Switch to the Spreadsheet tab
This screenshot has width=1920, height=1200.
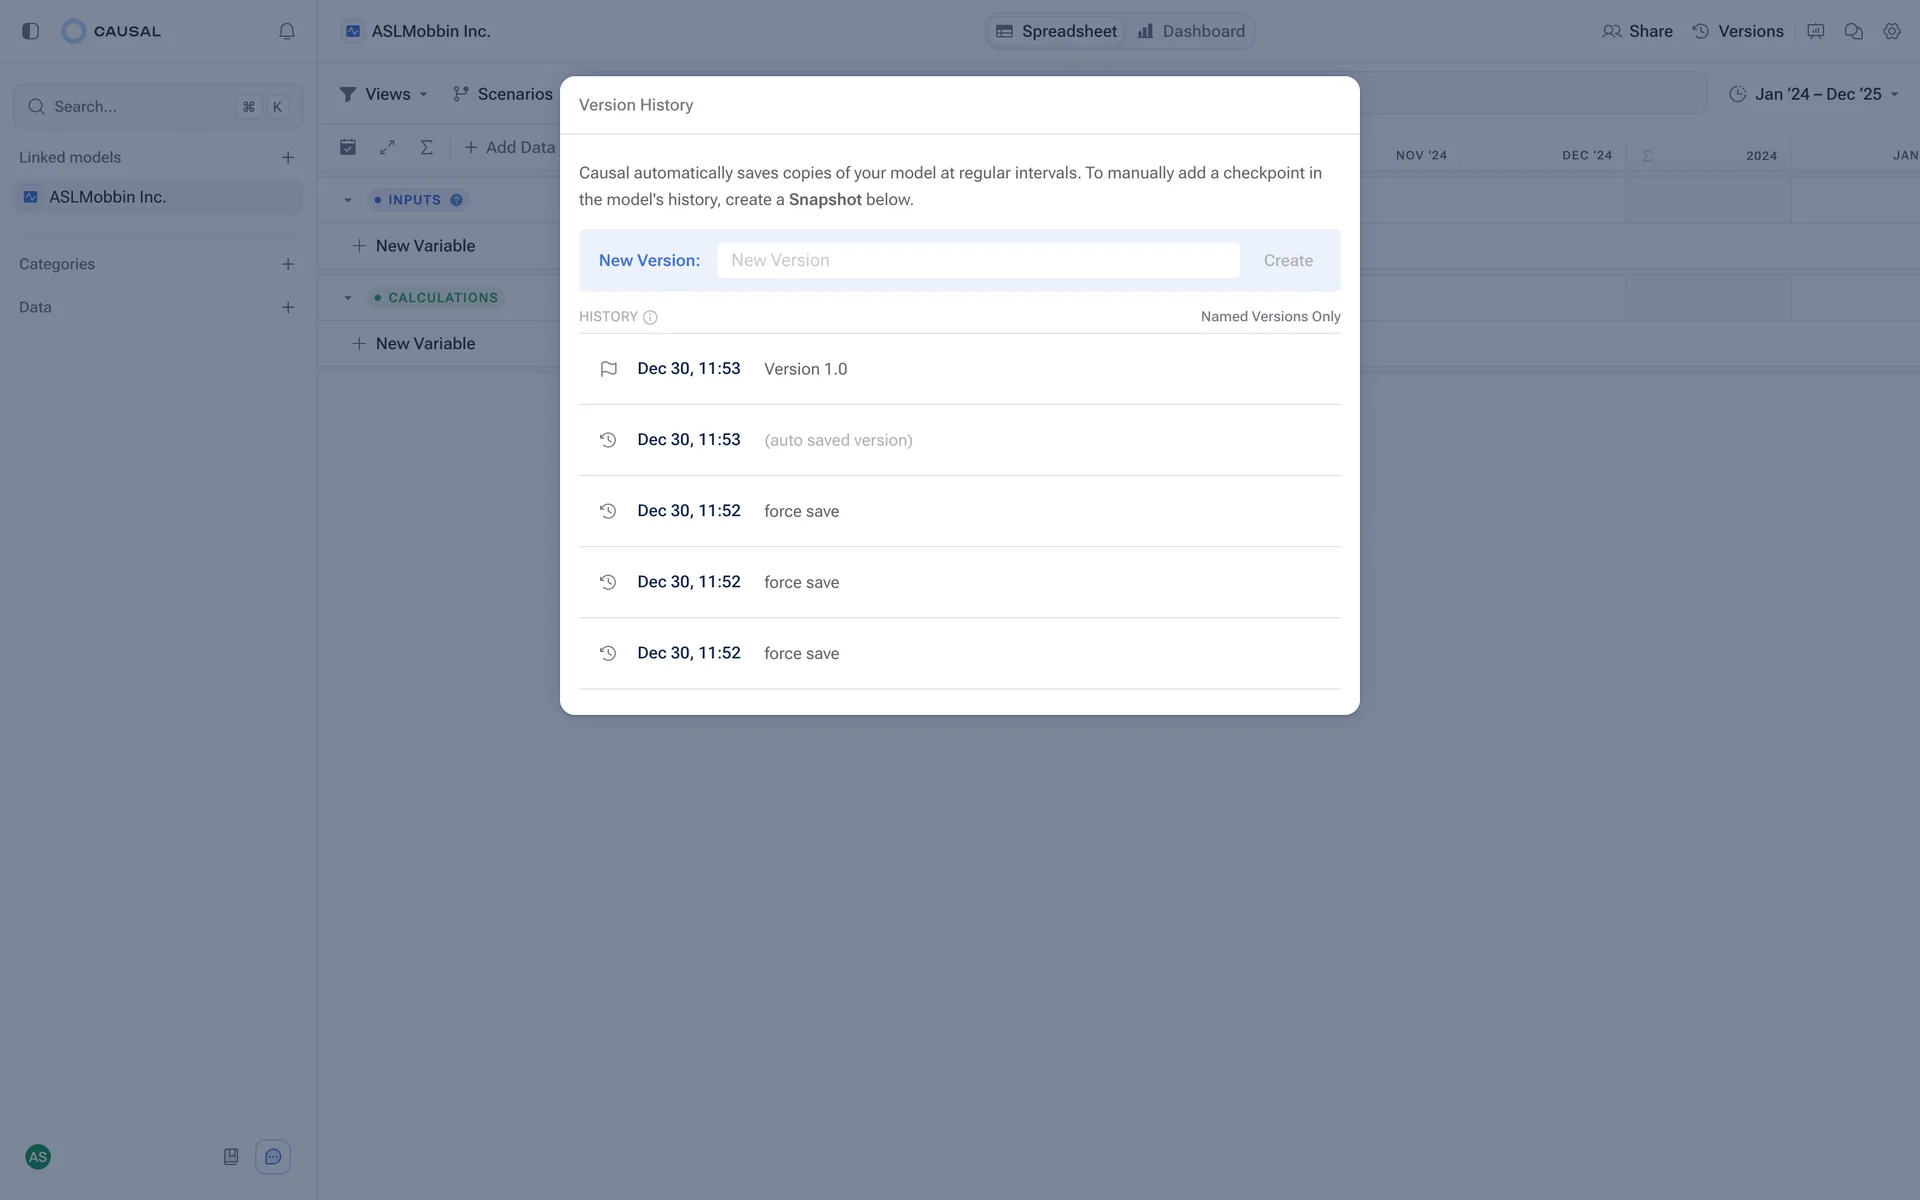1057,31
